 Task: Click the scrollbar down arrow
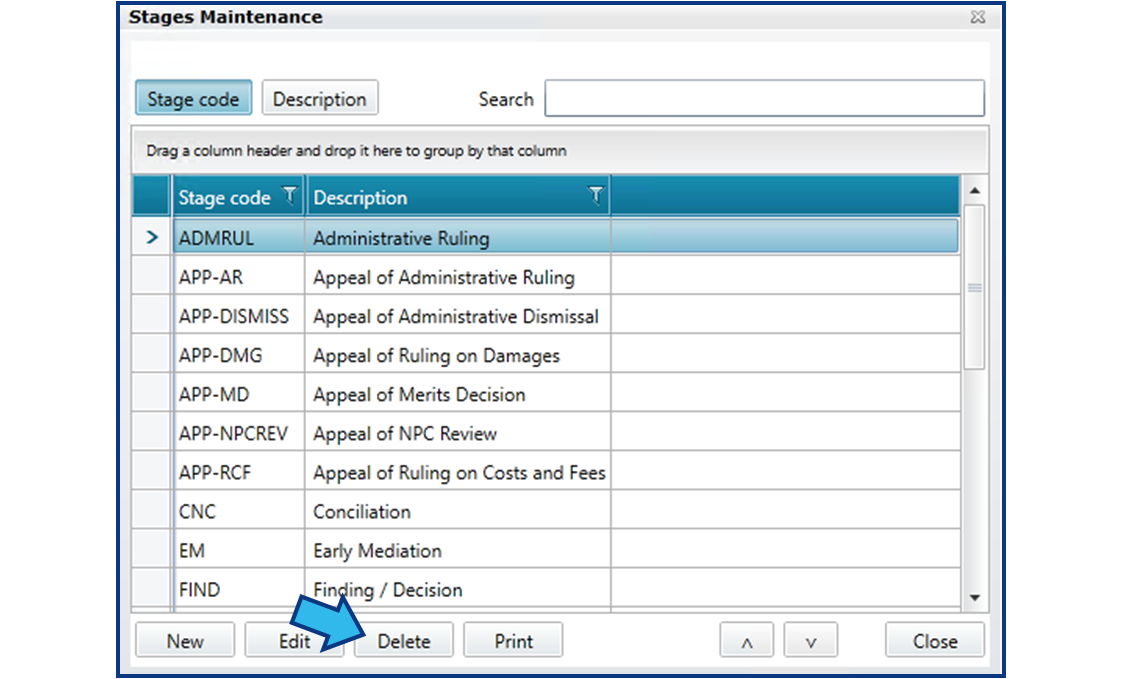pyautogui.click(x=974, y=597)
